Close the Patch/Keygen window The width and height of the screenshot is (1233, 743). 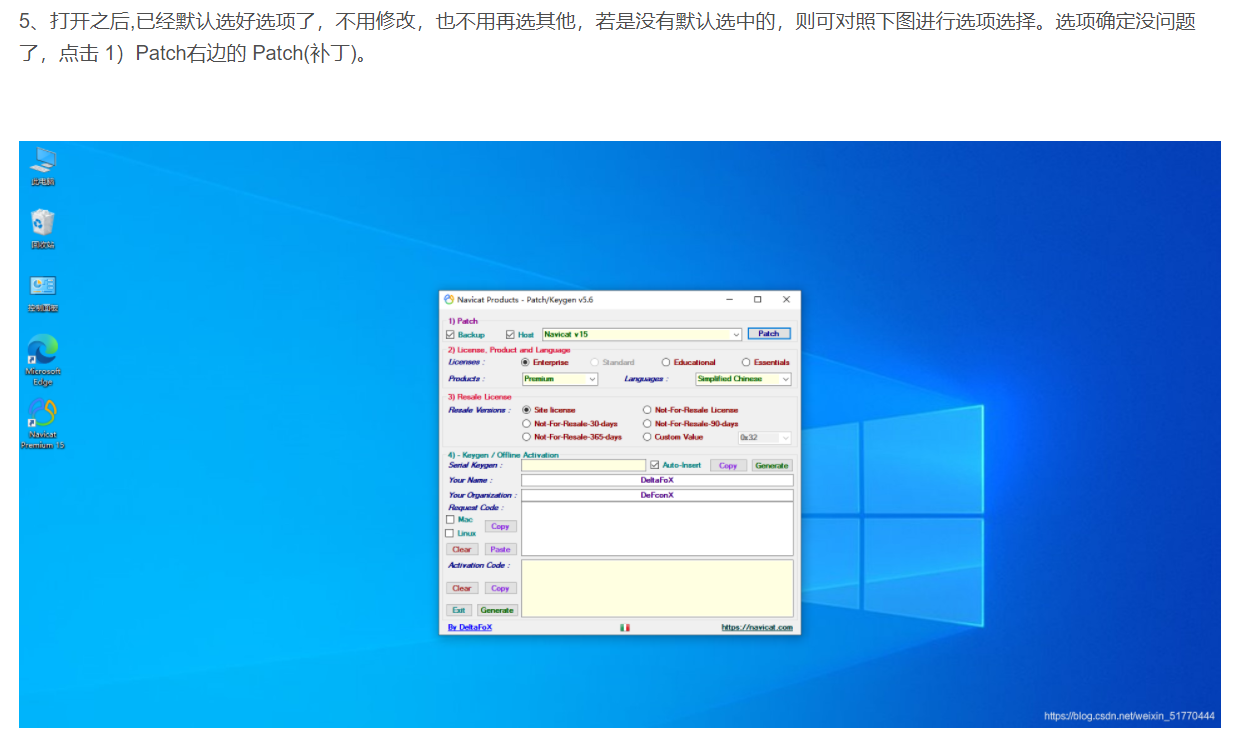point(786,299)
